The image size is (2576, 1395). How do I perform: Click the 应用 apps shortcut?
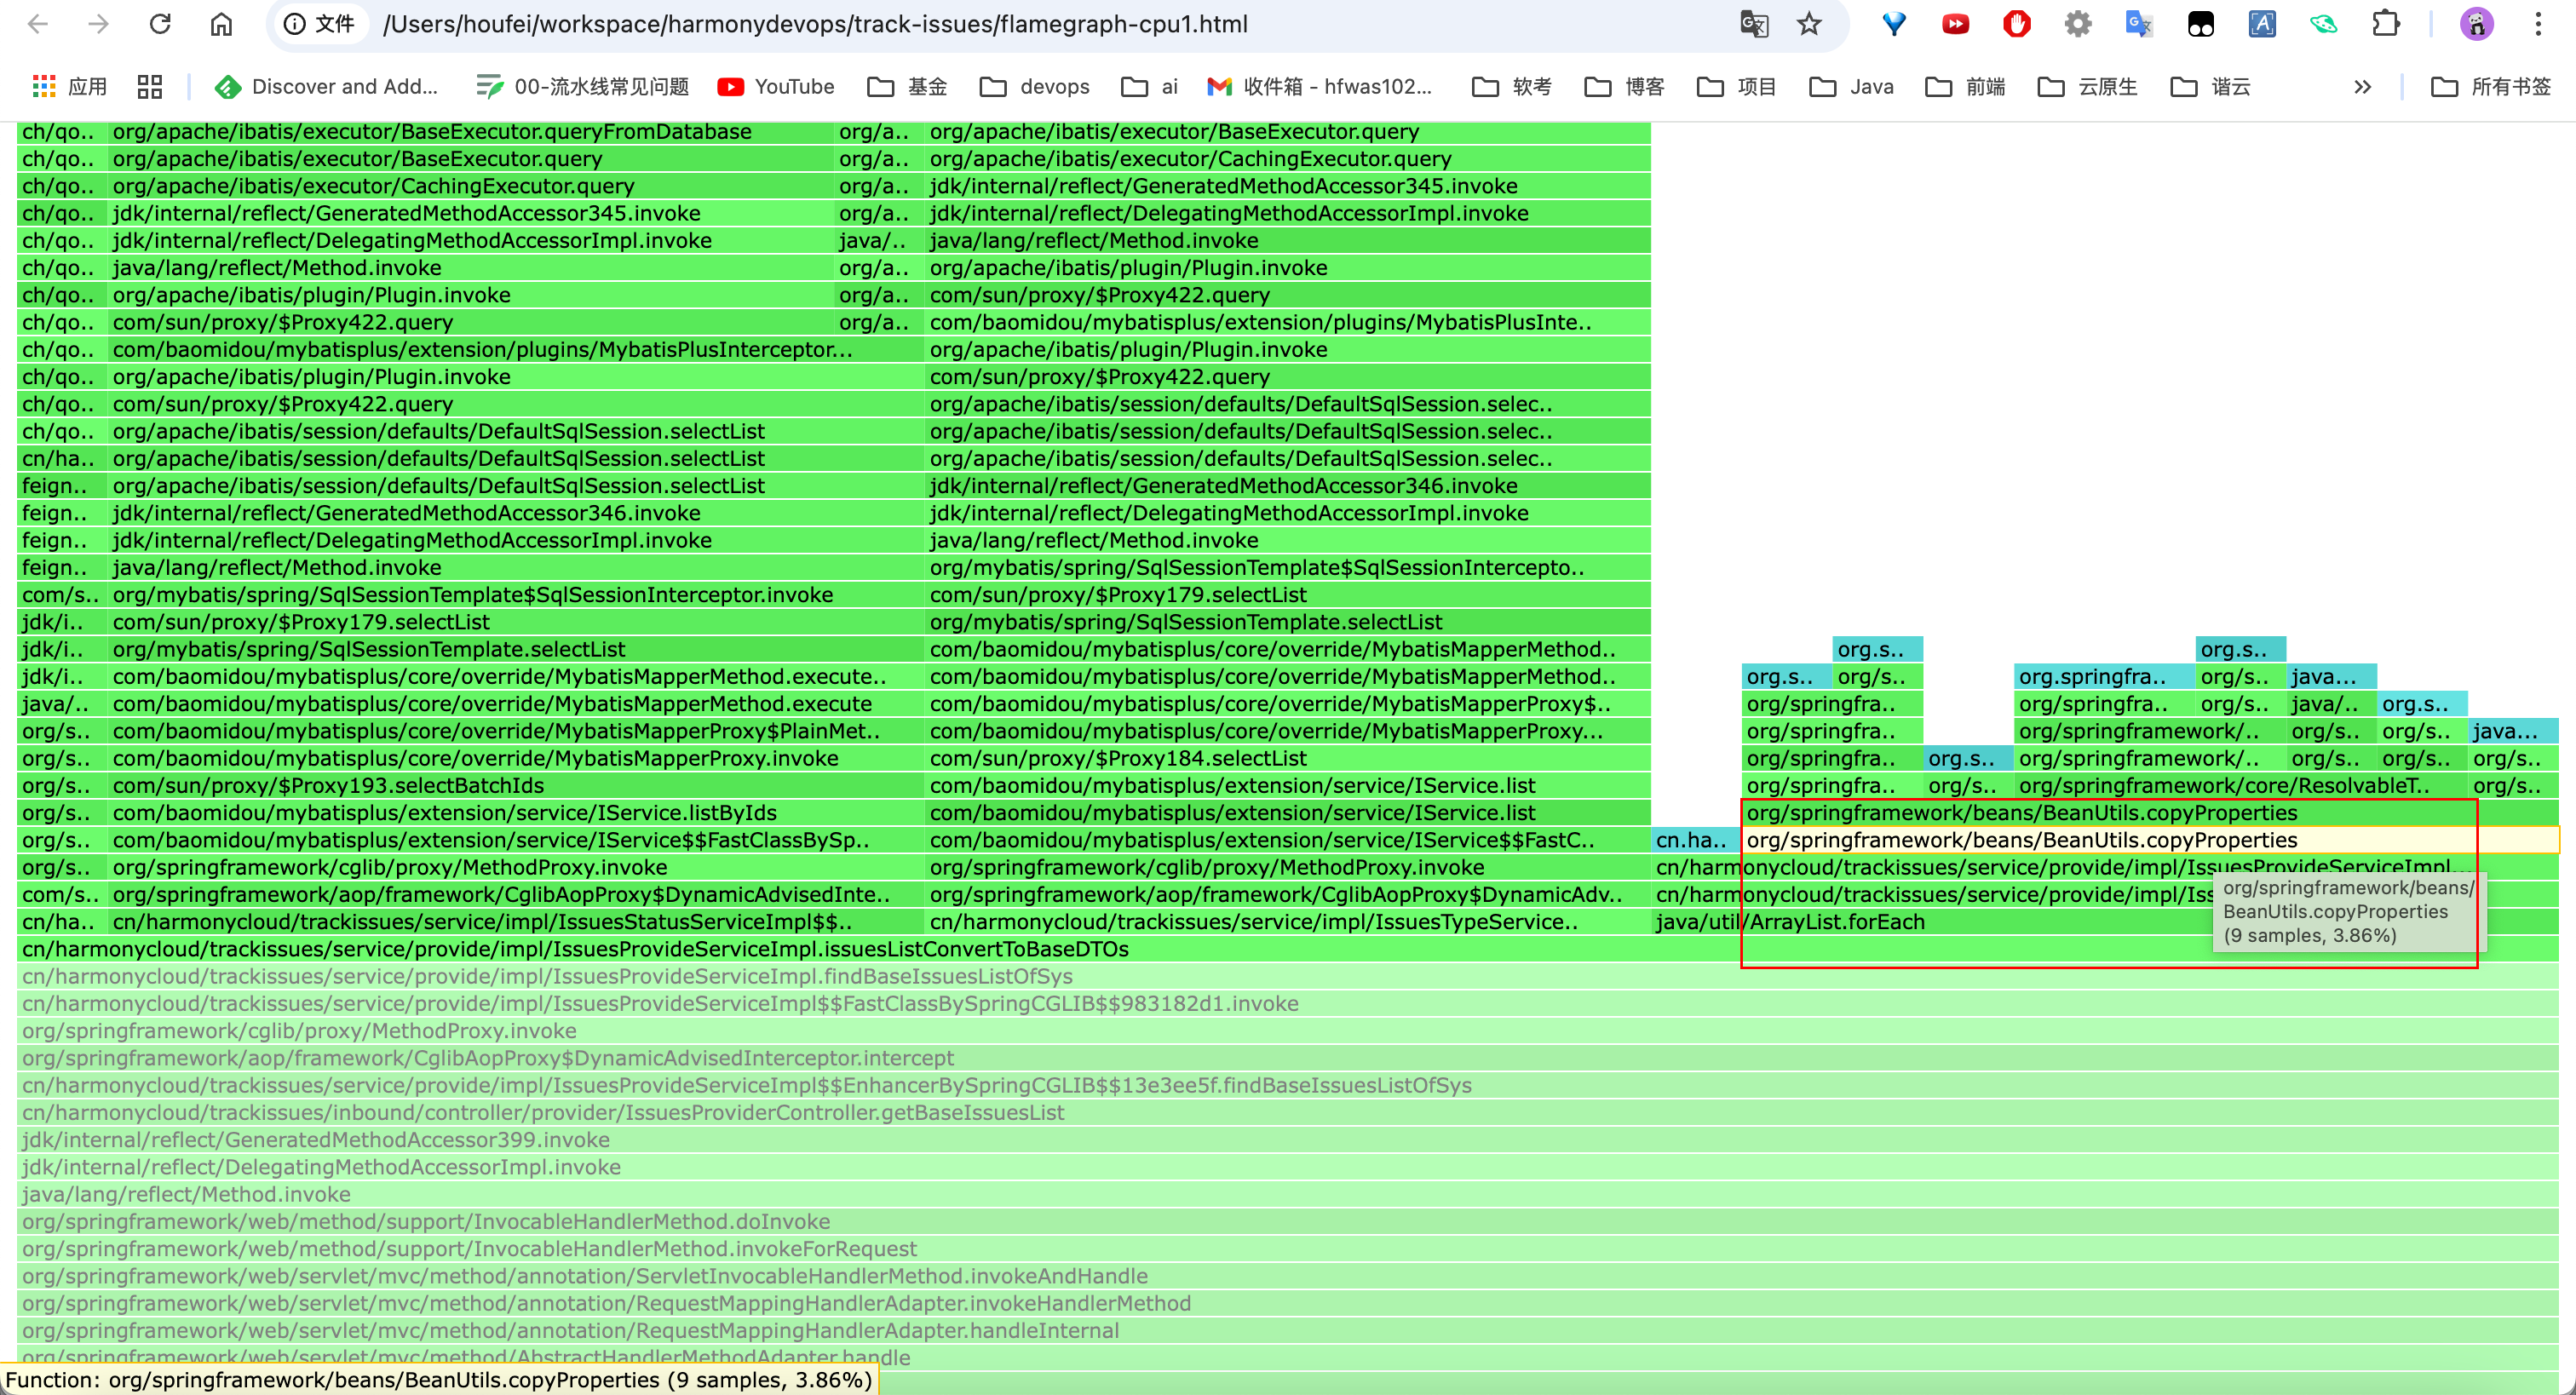[70, 87]
